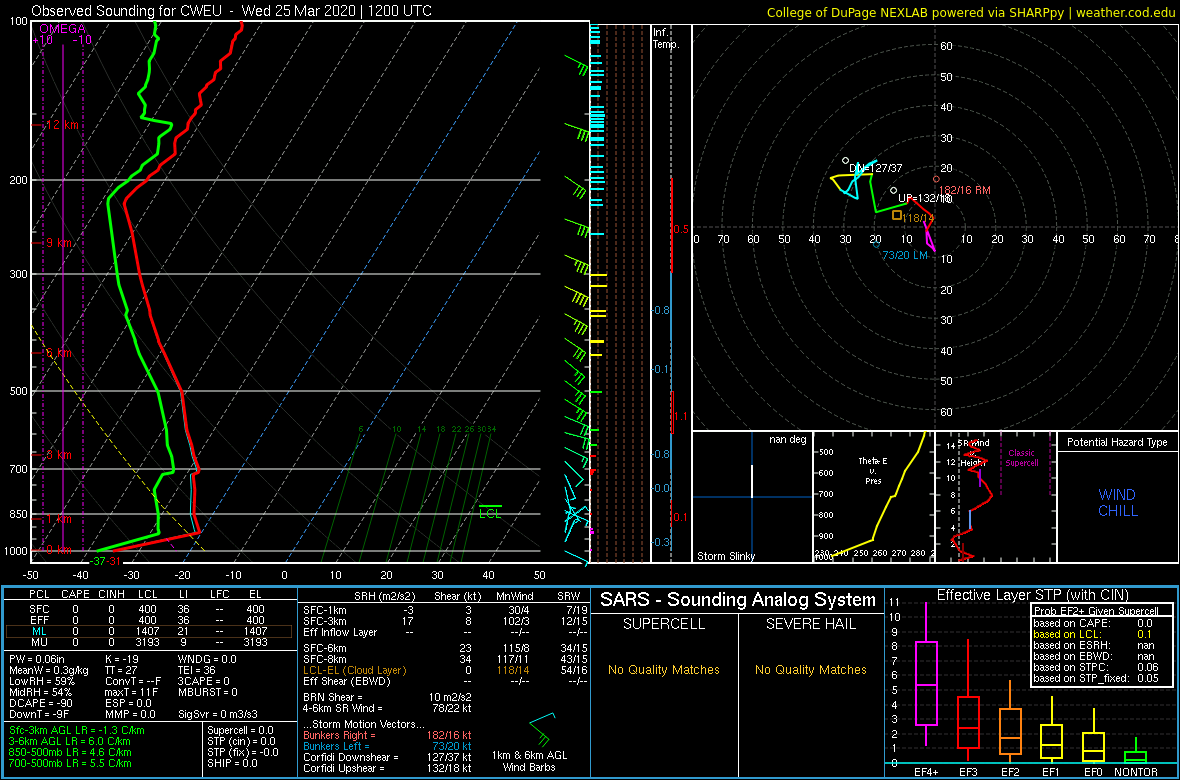The height and width of the screenshot is (780, 1180).
Task: Select the green 'LCL' marker on the Skew-T
Action: tap(490, 513)
